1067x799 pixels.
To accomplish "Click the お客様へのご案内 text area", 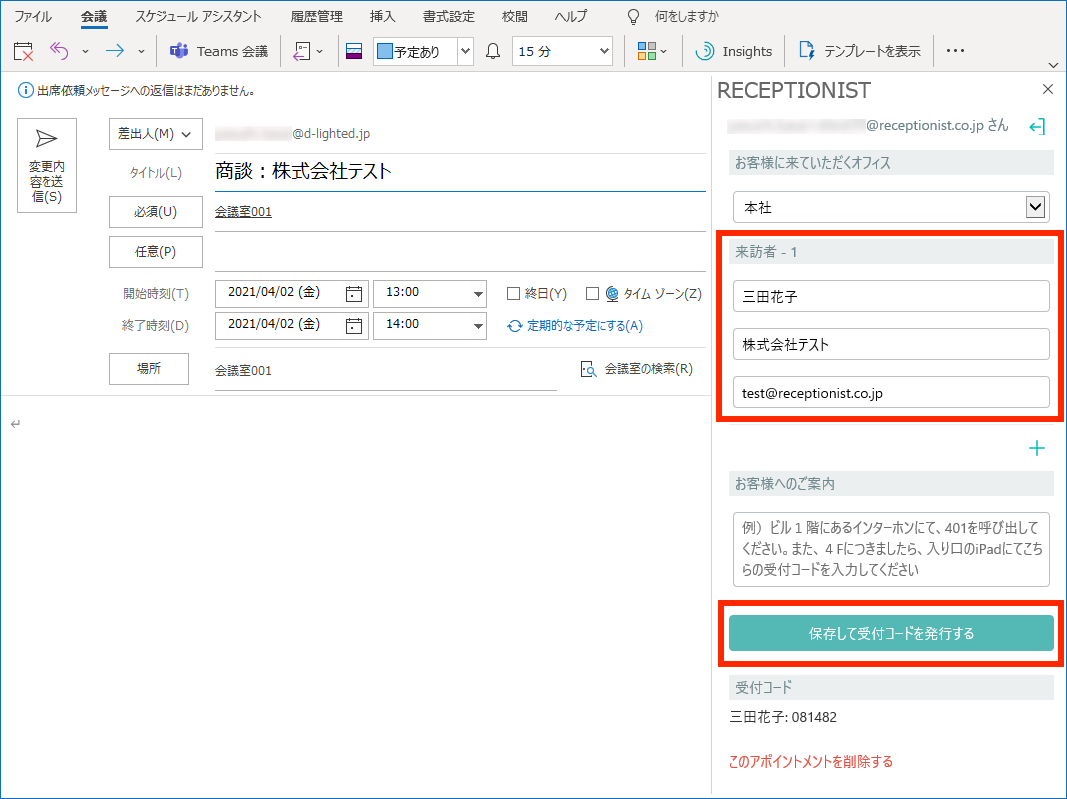I will tap(891, 549).
